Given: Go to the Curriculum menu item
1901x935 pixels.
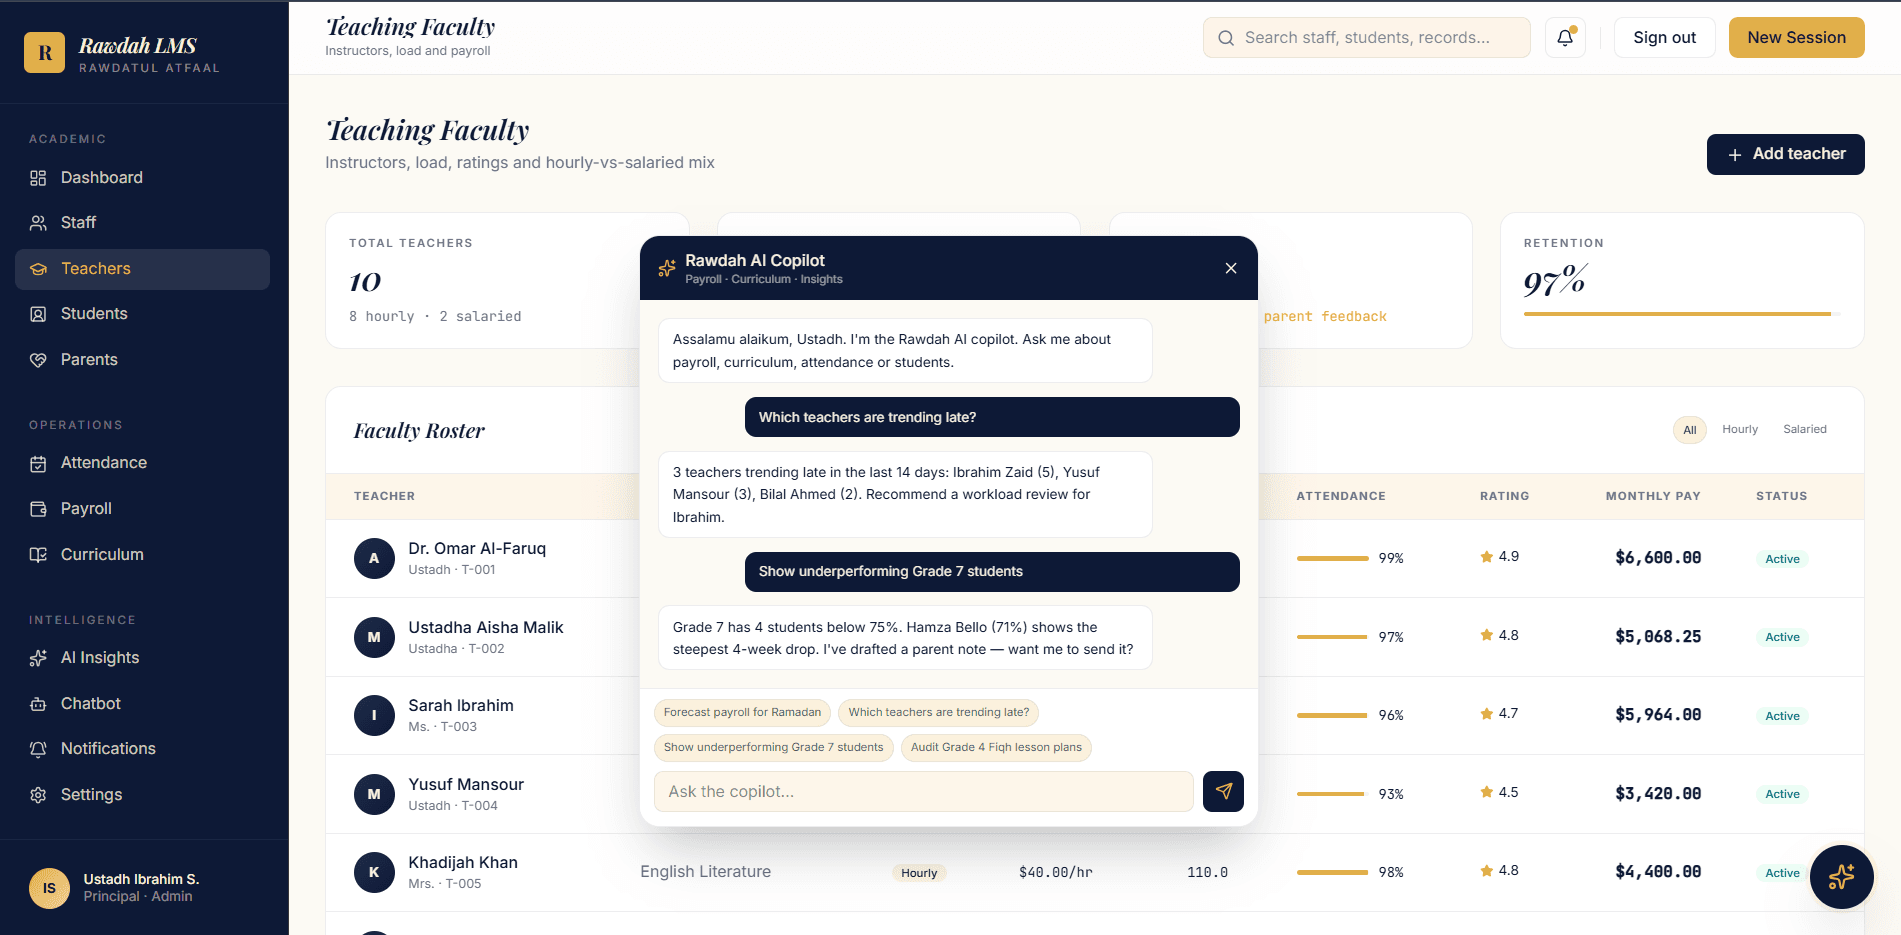Looking at the screenshot, I should tap(142, 555).
